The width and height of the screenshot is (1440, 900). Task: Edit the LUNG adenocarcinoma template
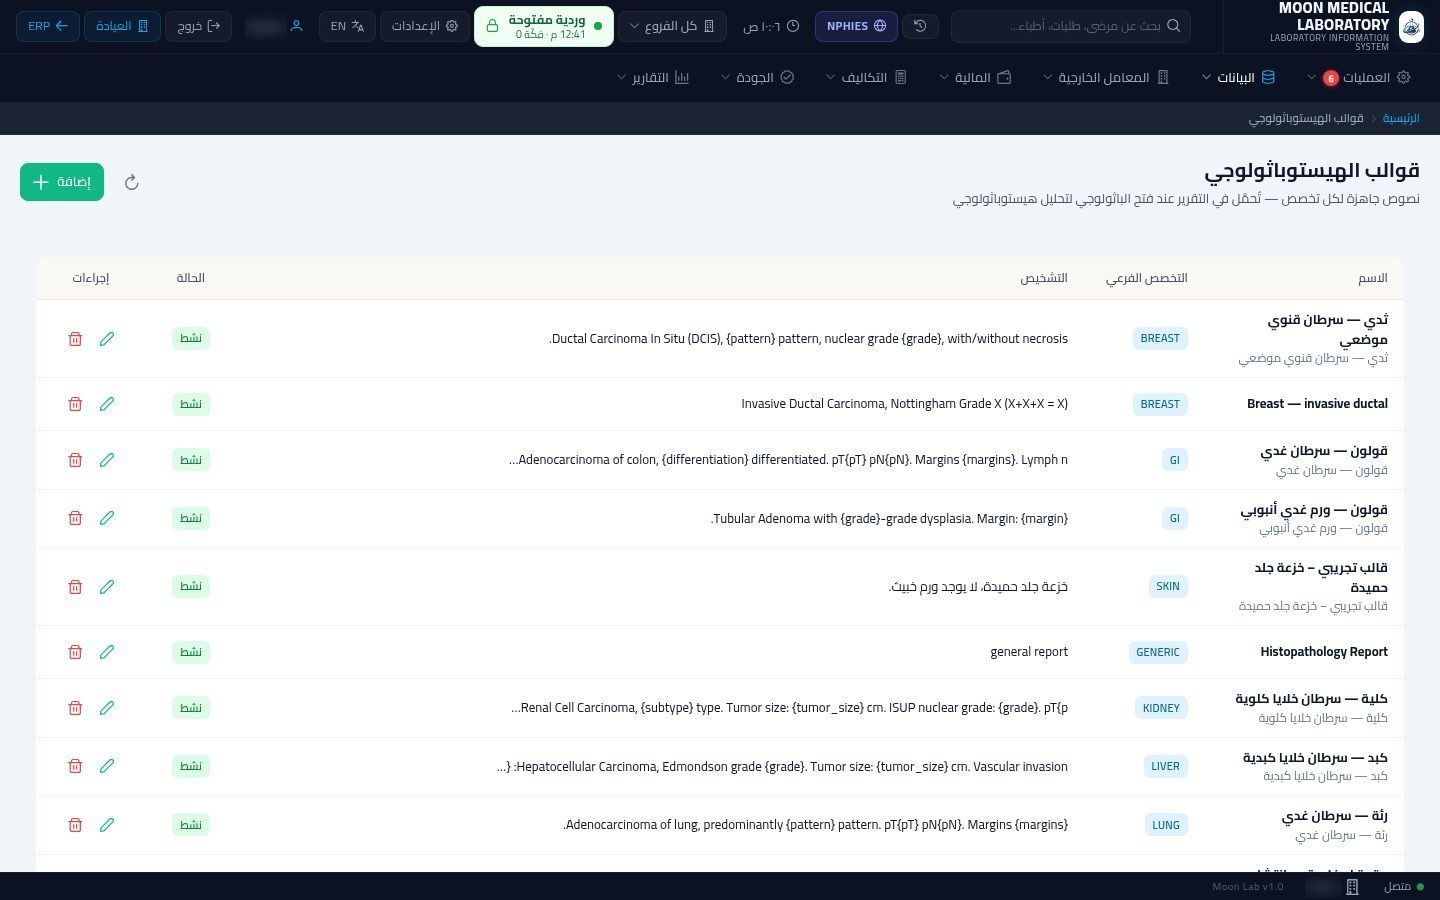107,825
